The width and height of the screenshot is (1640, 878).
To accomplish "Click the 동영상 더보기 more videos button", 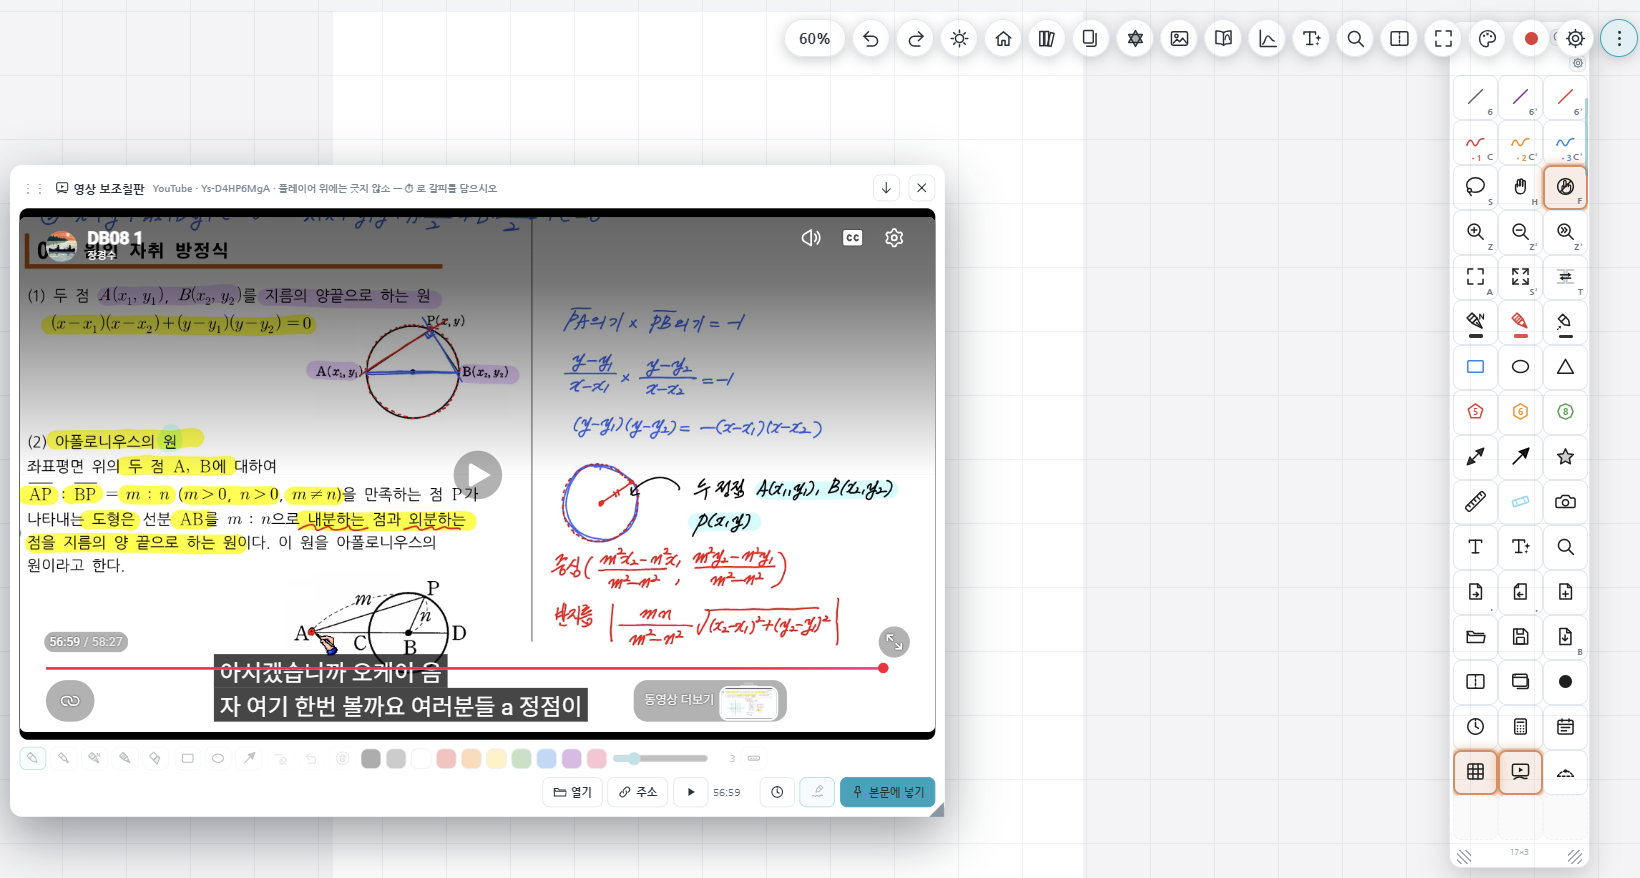I will tap(710, 701).
